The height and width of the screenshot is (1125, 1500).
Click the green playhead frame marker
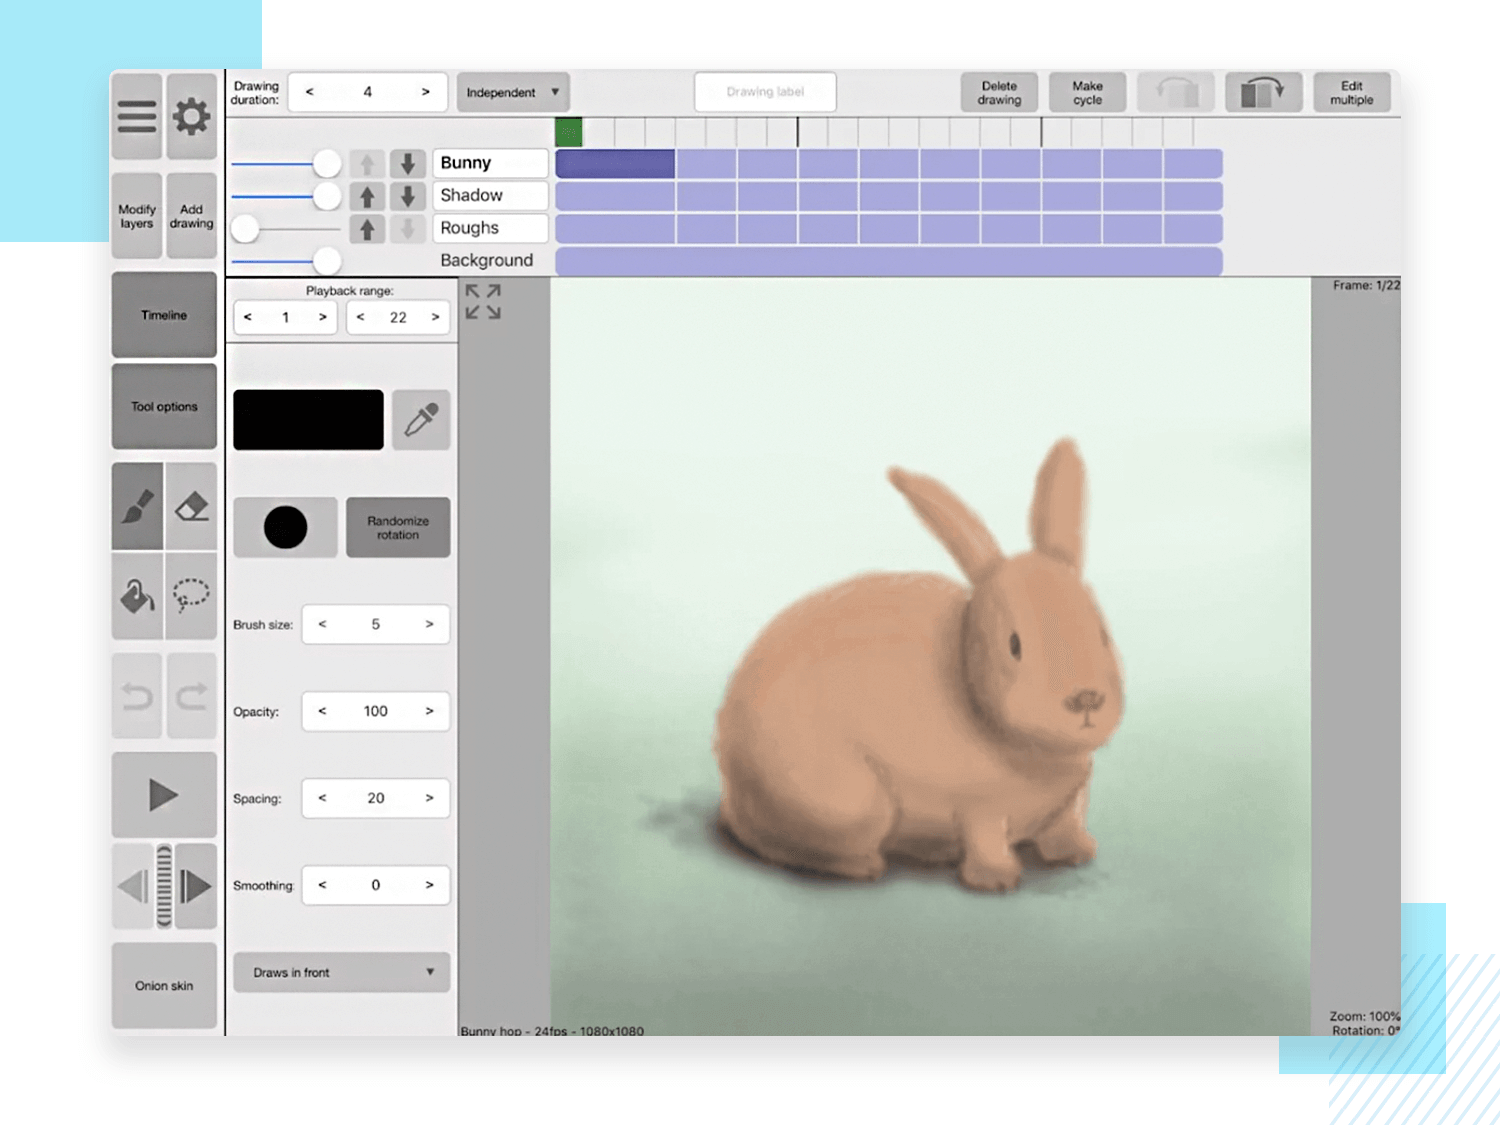569,132
